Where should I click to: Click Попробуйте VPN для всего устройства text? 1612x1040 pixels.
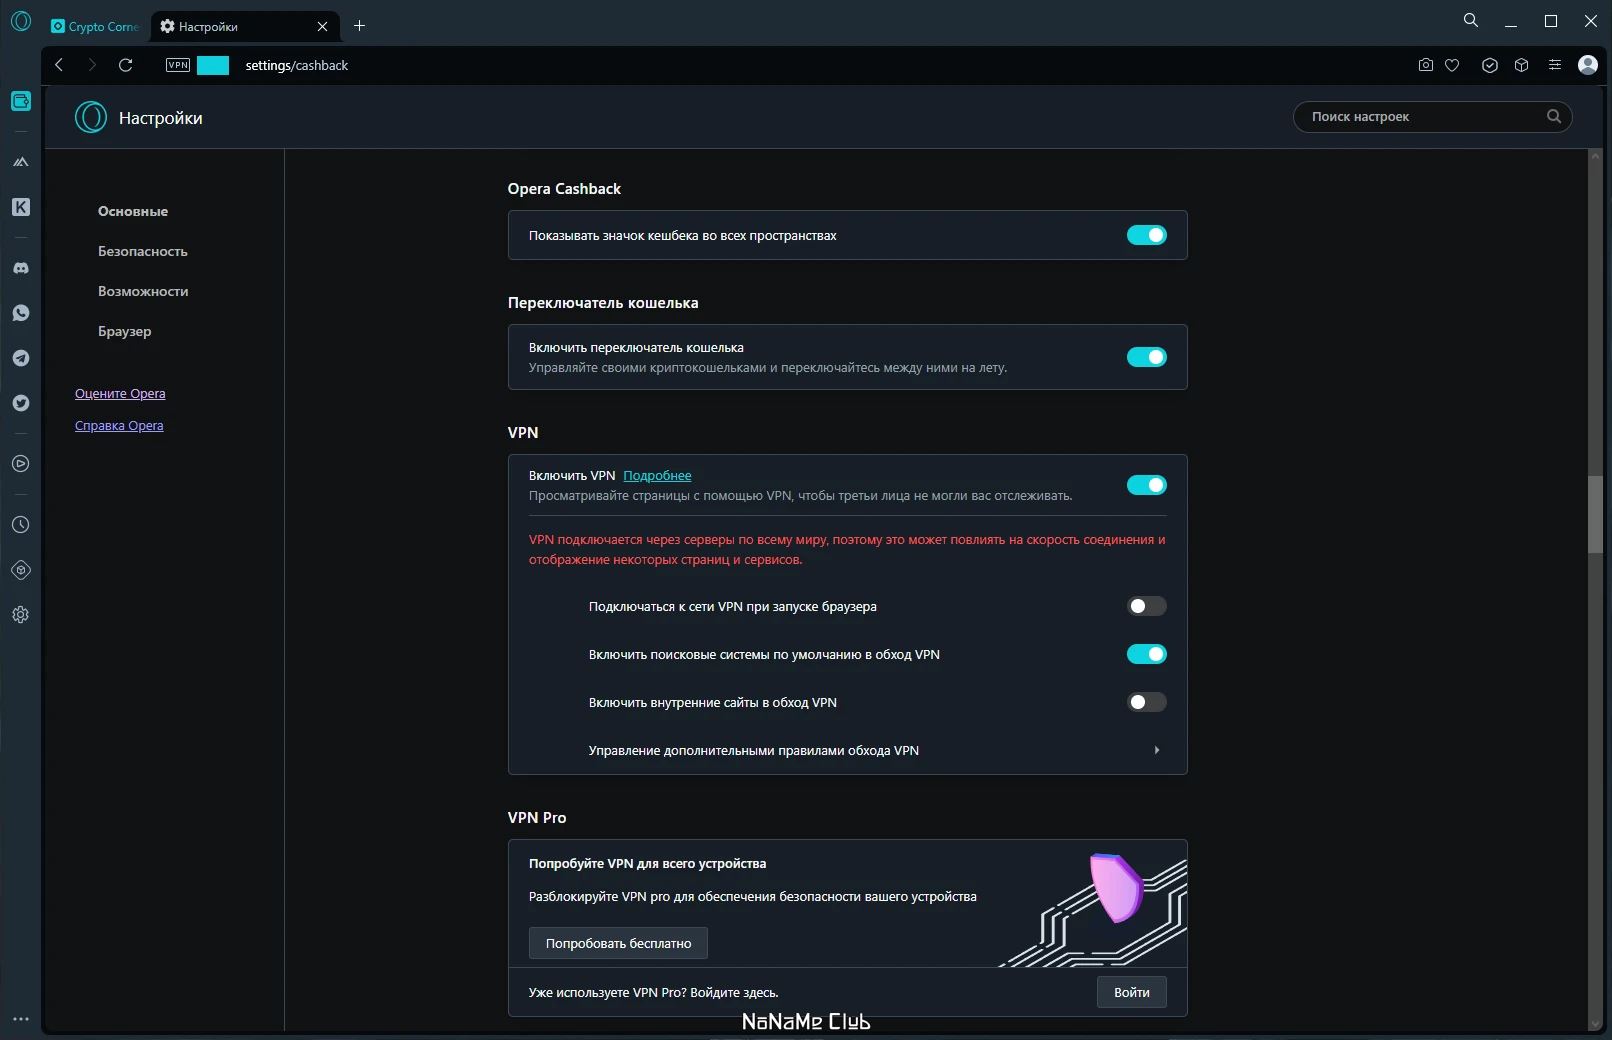click(647, 863)
